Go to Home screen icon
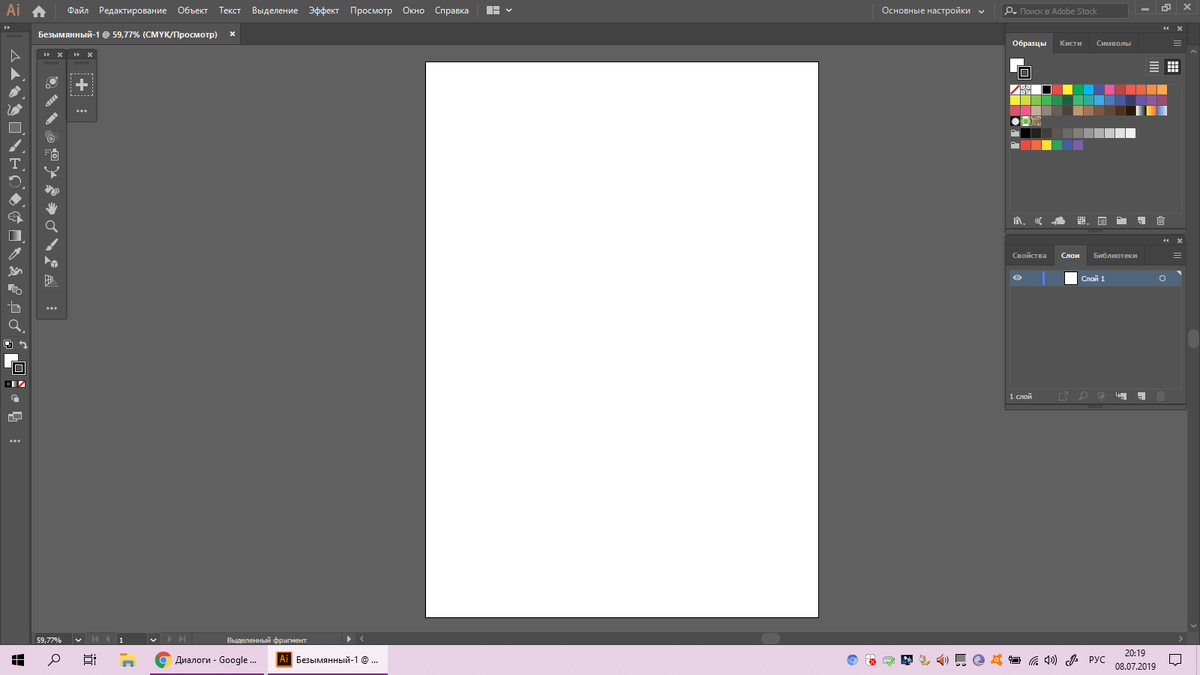1200x675 pixels. pos(39,11)
